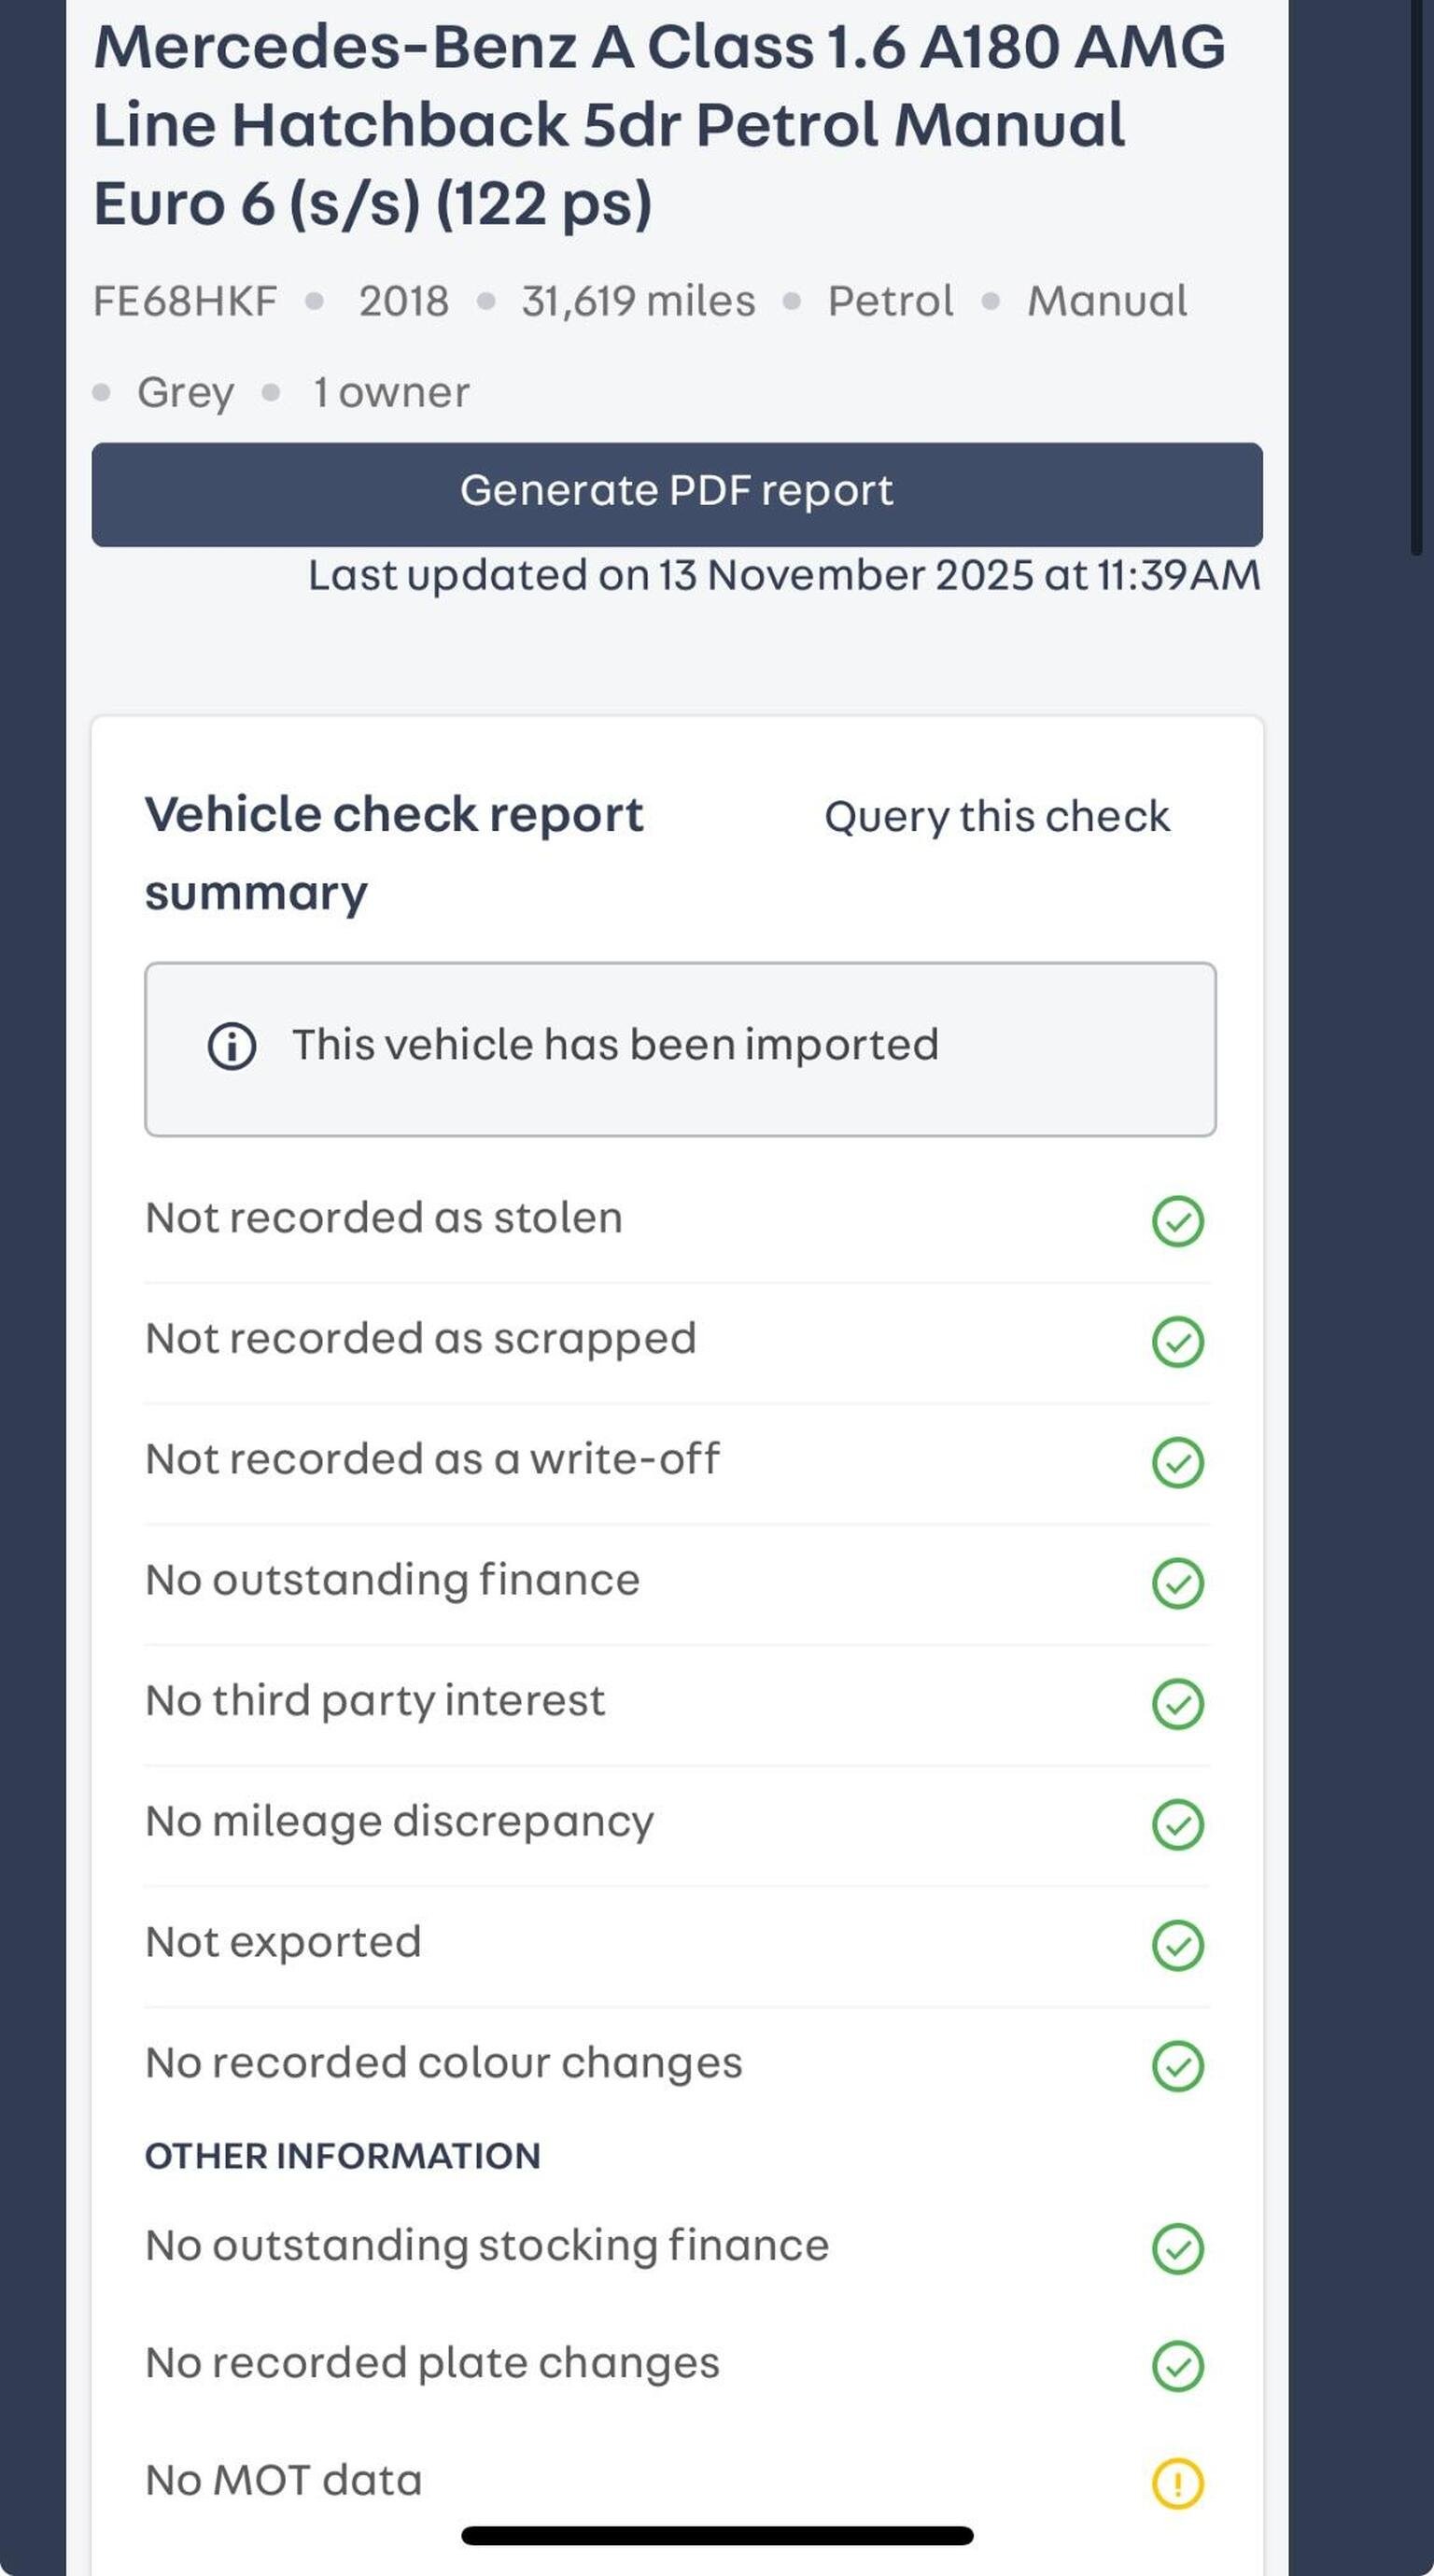Click the info icon beside imported notice

tap(232, 1046)
